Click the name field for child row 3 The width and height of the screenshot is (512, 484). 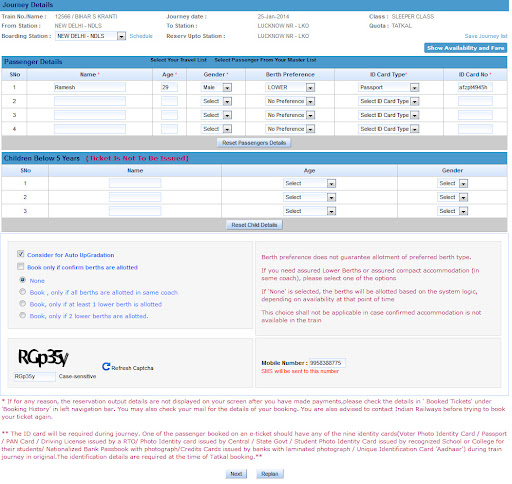(135, 211)
